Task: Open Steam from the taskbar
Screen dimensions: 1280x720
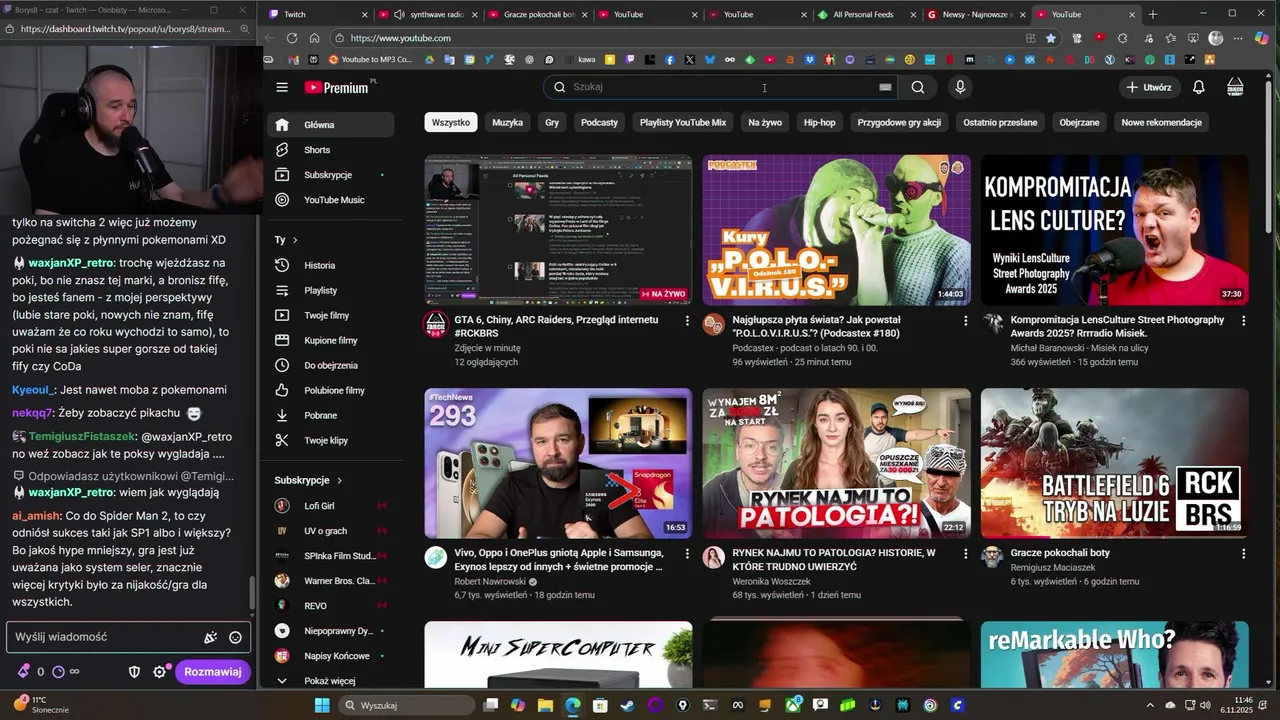Action: coord(627,705)
